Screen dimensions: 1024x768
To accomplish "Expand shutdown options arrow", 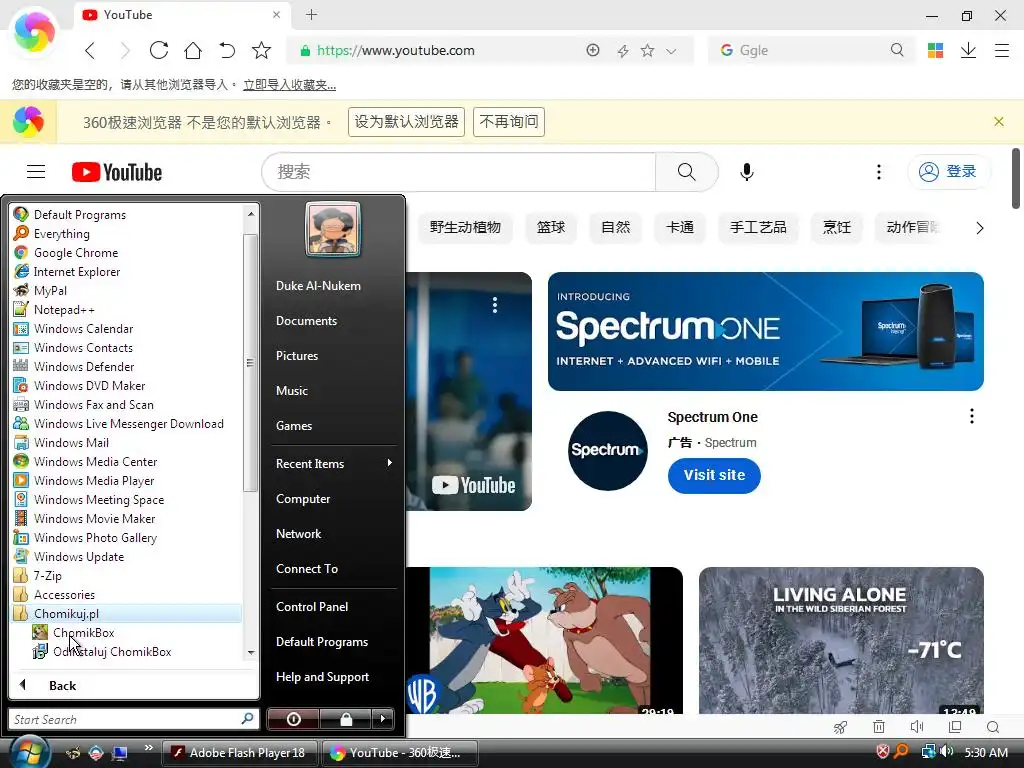I will pyautogui.click(x=383, y=719).
